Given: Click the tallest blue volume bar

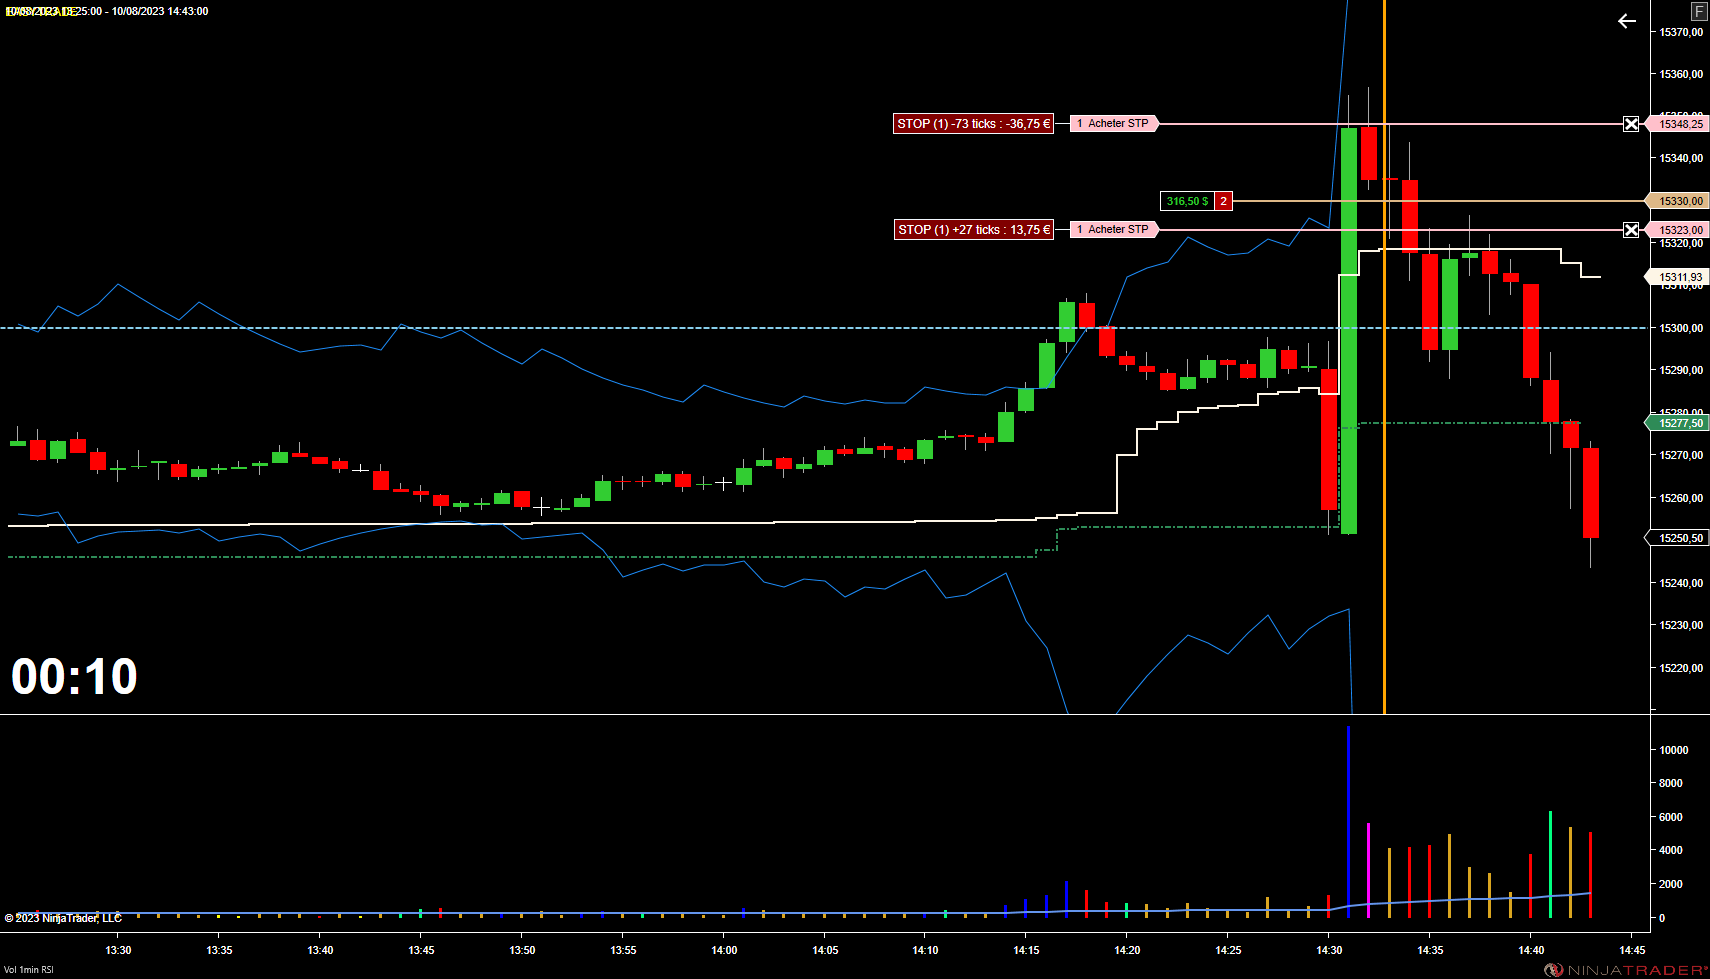Looking at the screenshot, I should pos(1348,822).
